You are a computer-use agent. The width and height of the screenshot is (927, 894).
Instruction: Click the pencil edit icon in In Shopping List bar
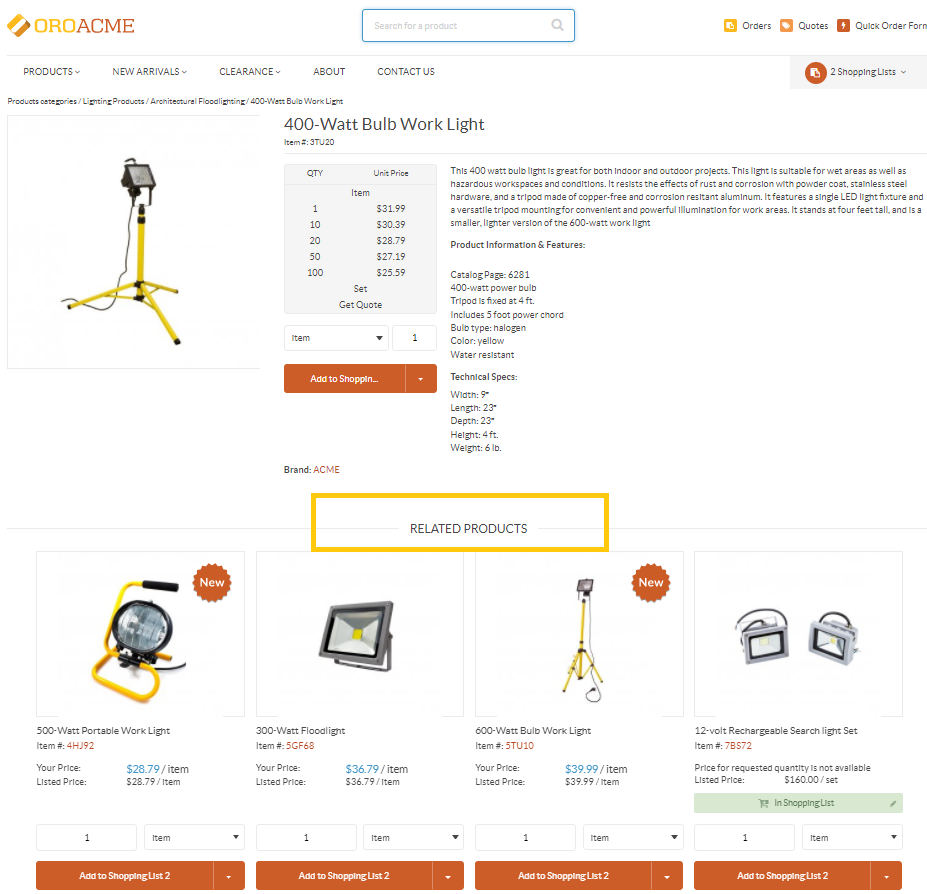point(893,803)
